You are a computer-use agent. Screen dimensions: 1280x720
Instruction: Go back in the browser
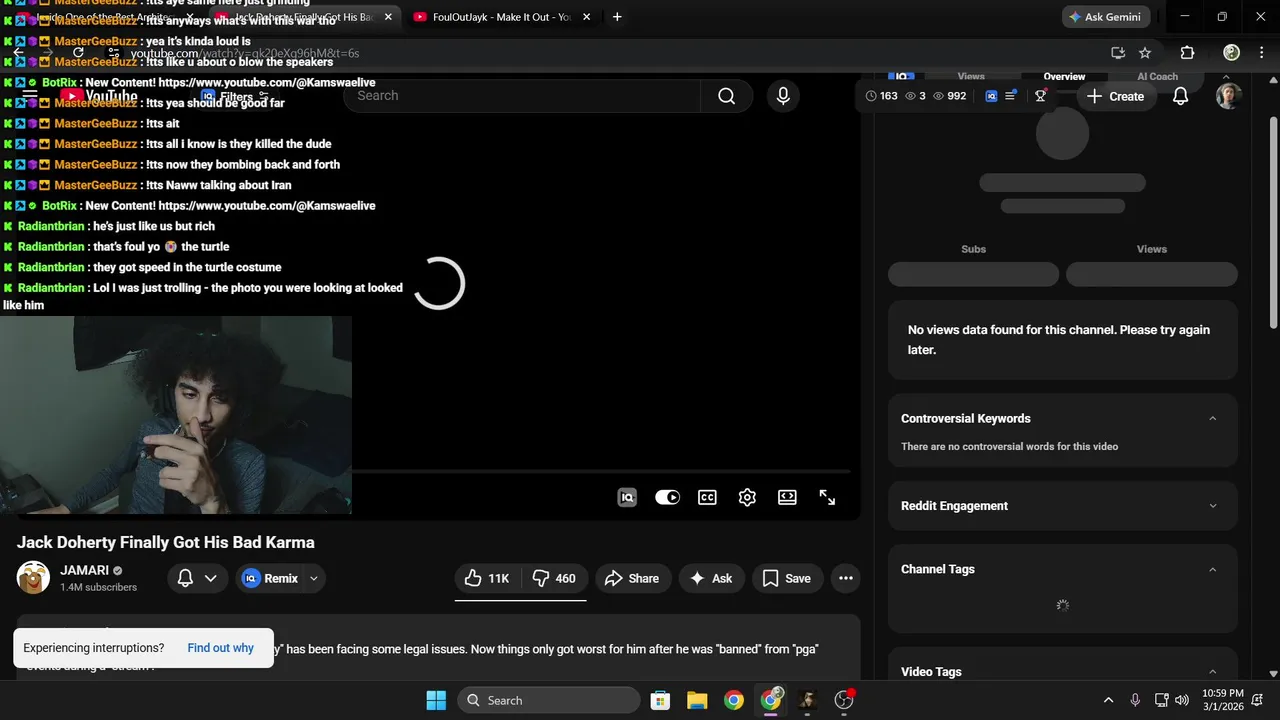click(x=18, y=52)
